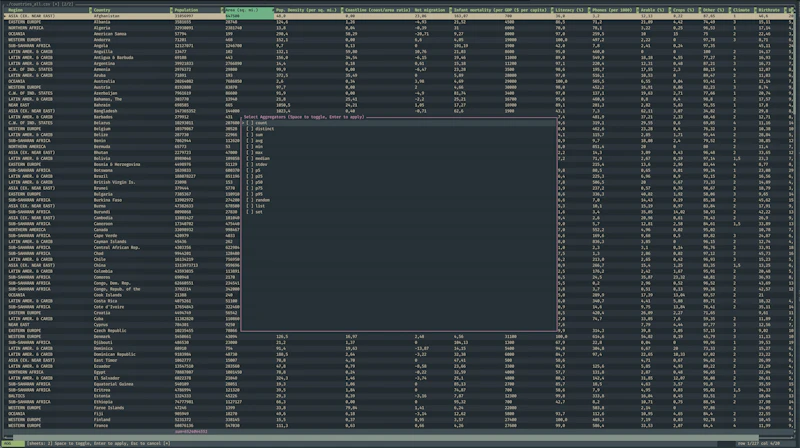Click the Coastline column header
This screenshot has height=448, width=800.
[377, 10]
